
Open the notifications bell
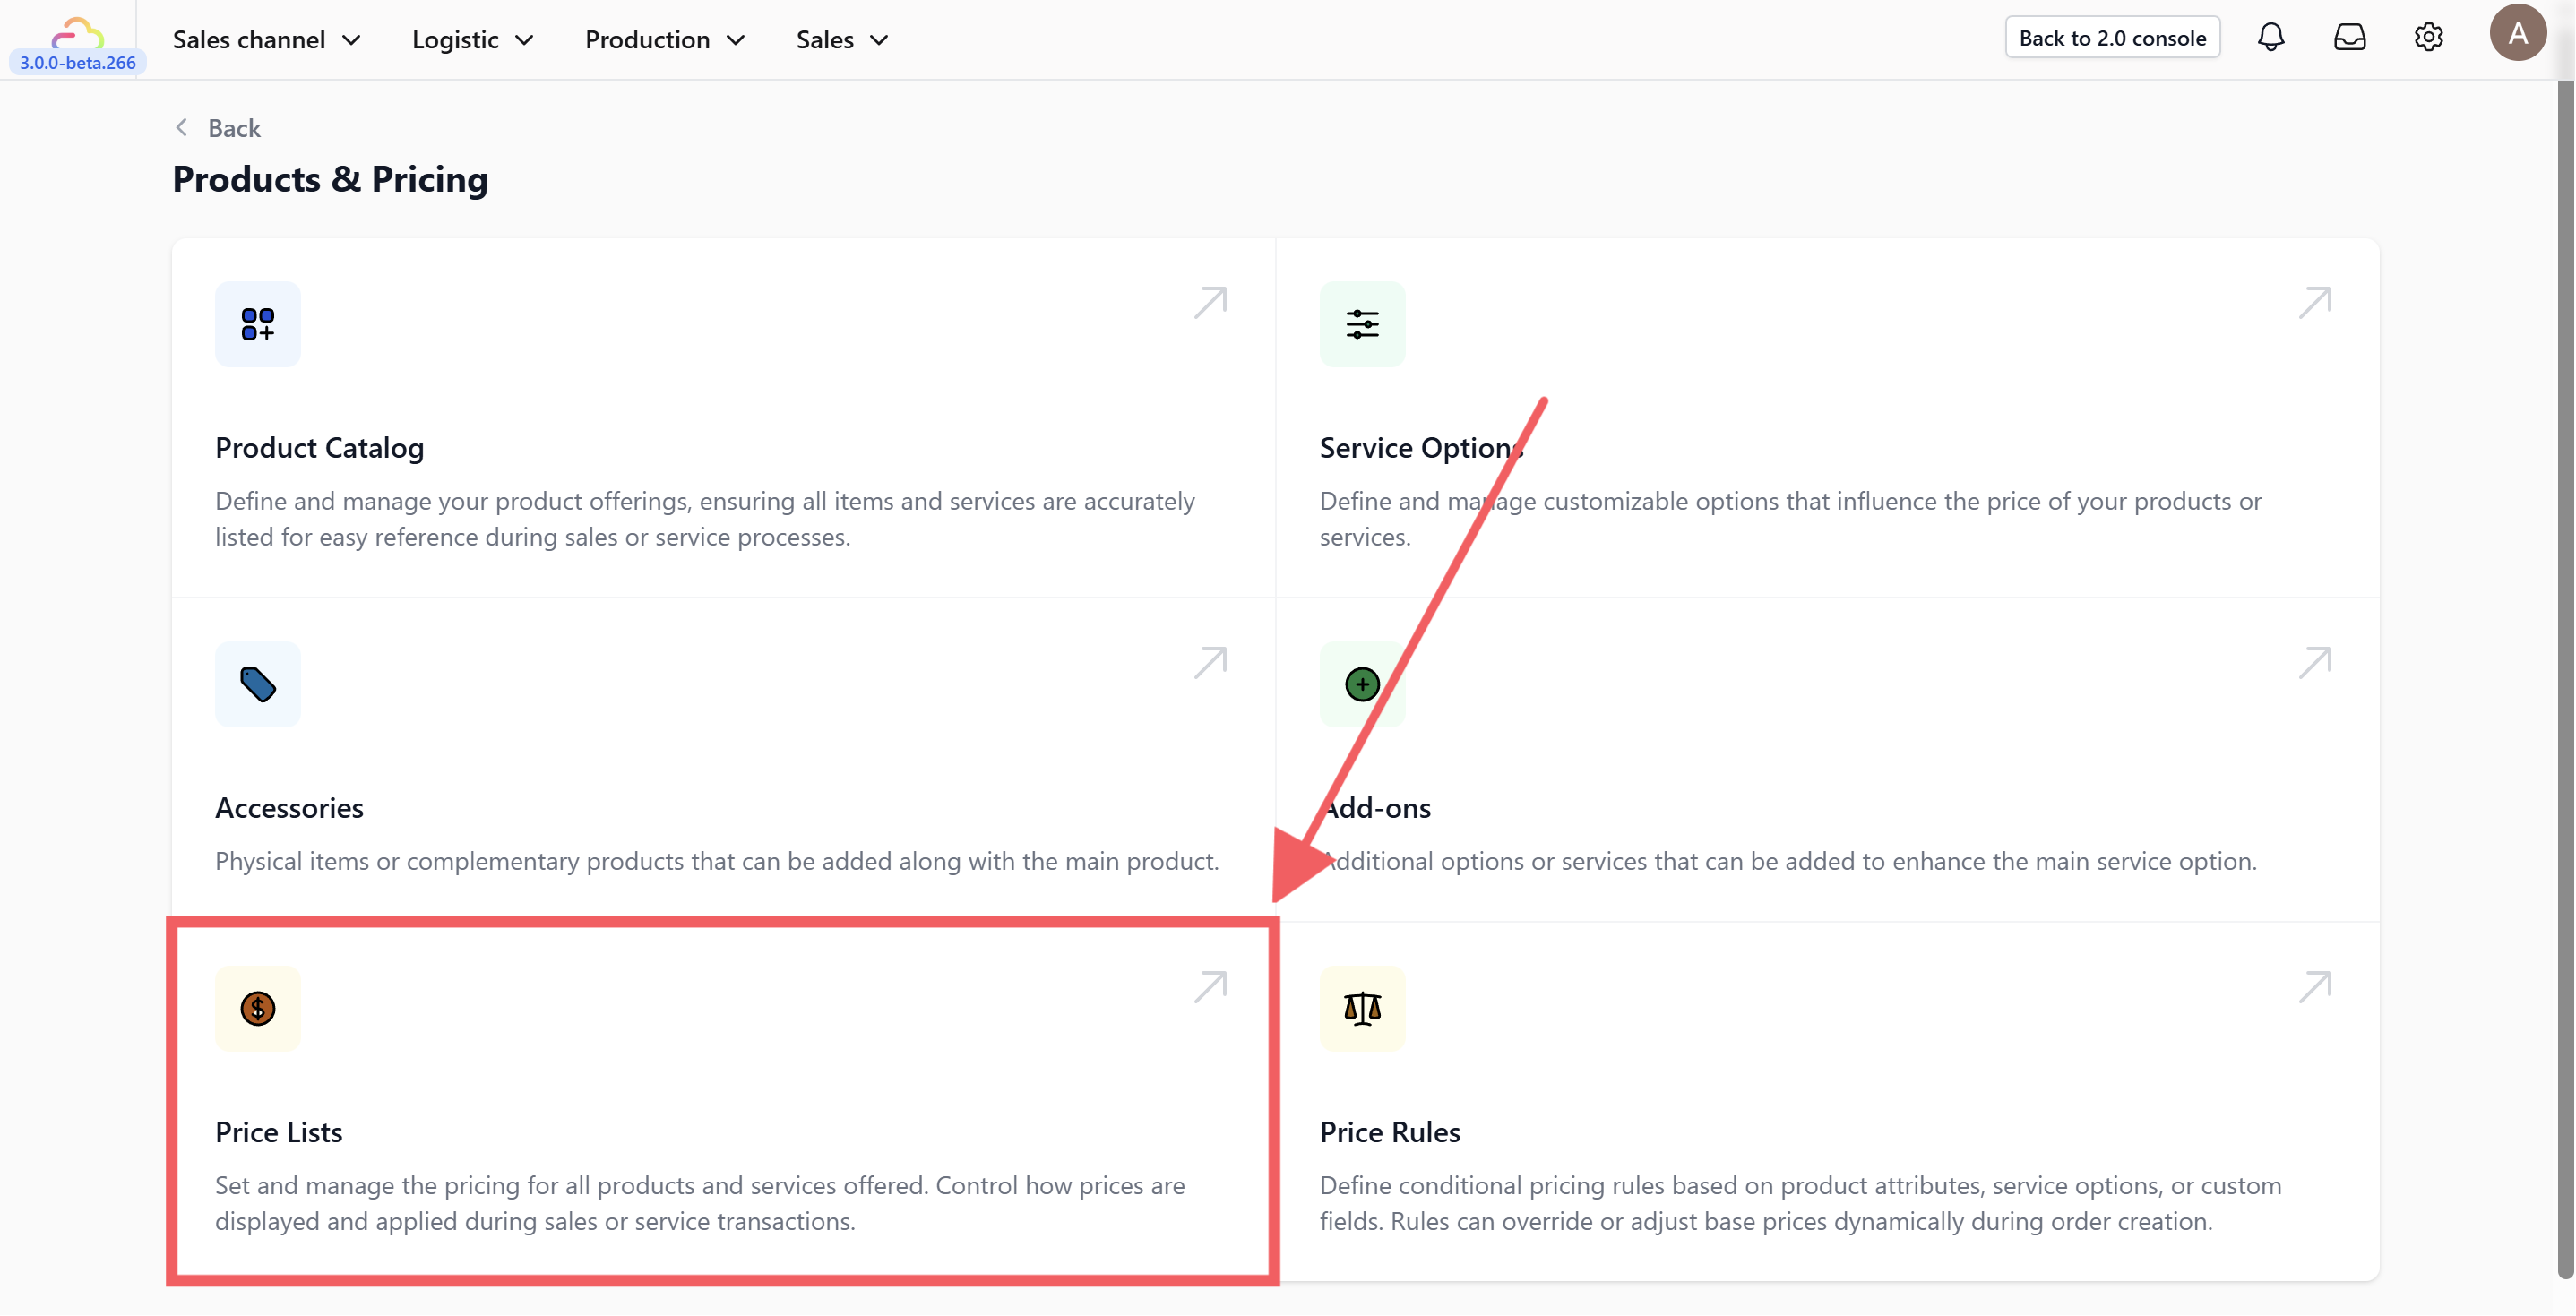[2271, 38]
